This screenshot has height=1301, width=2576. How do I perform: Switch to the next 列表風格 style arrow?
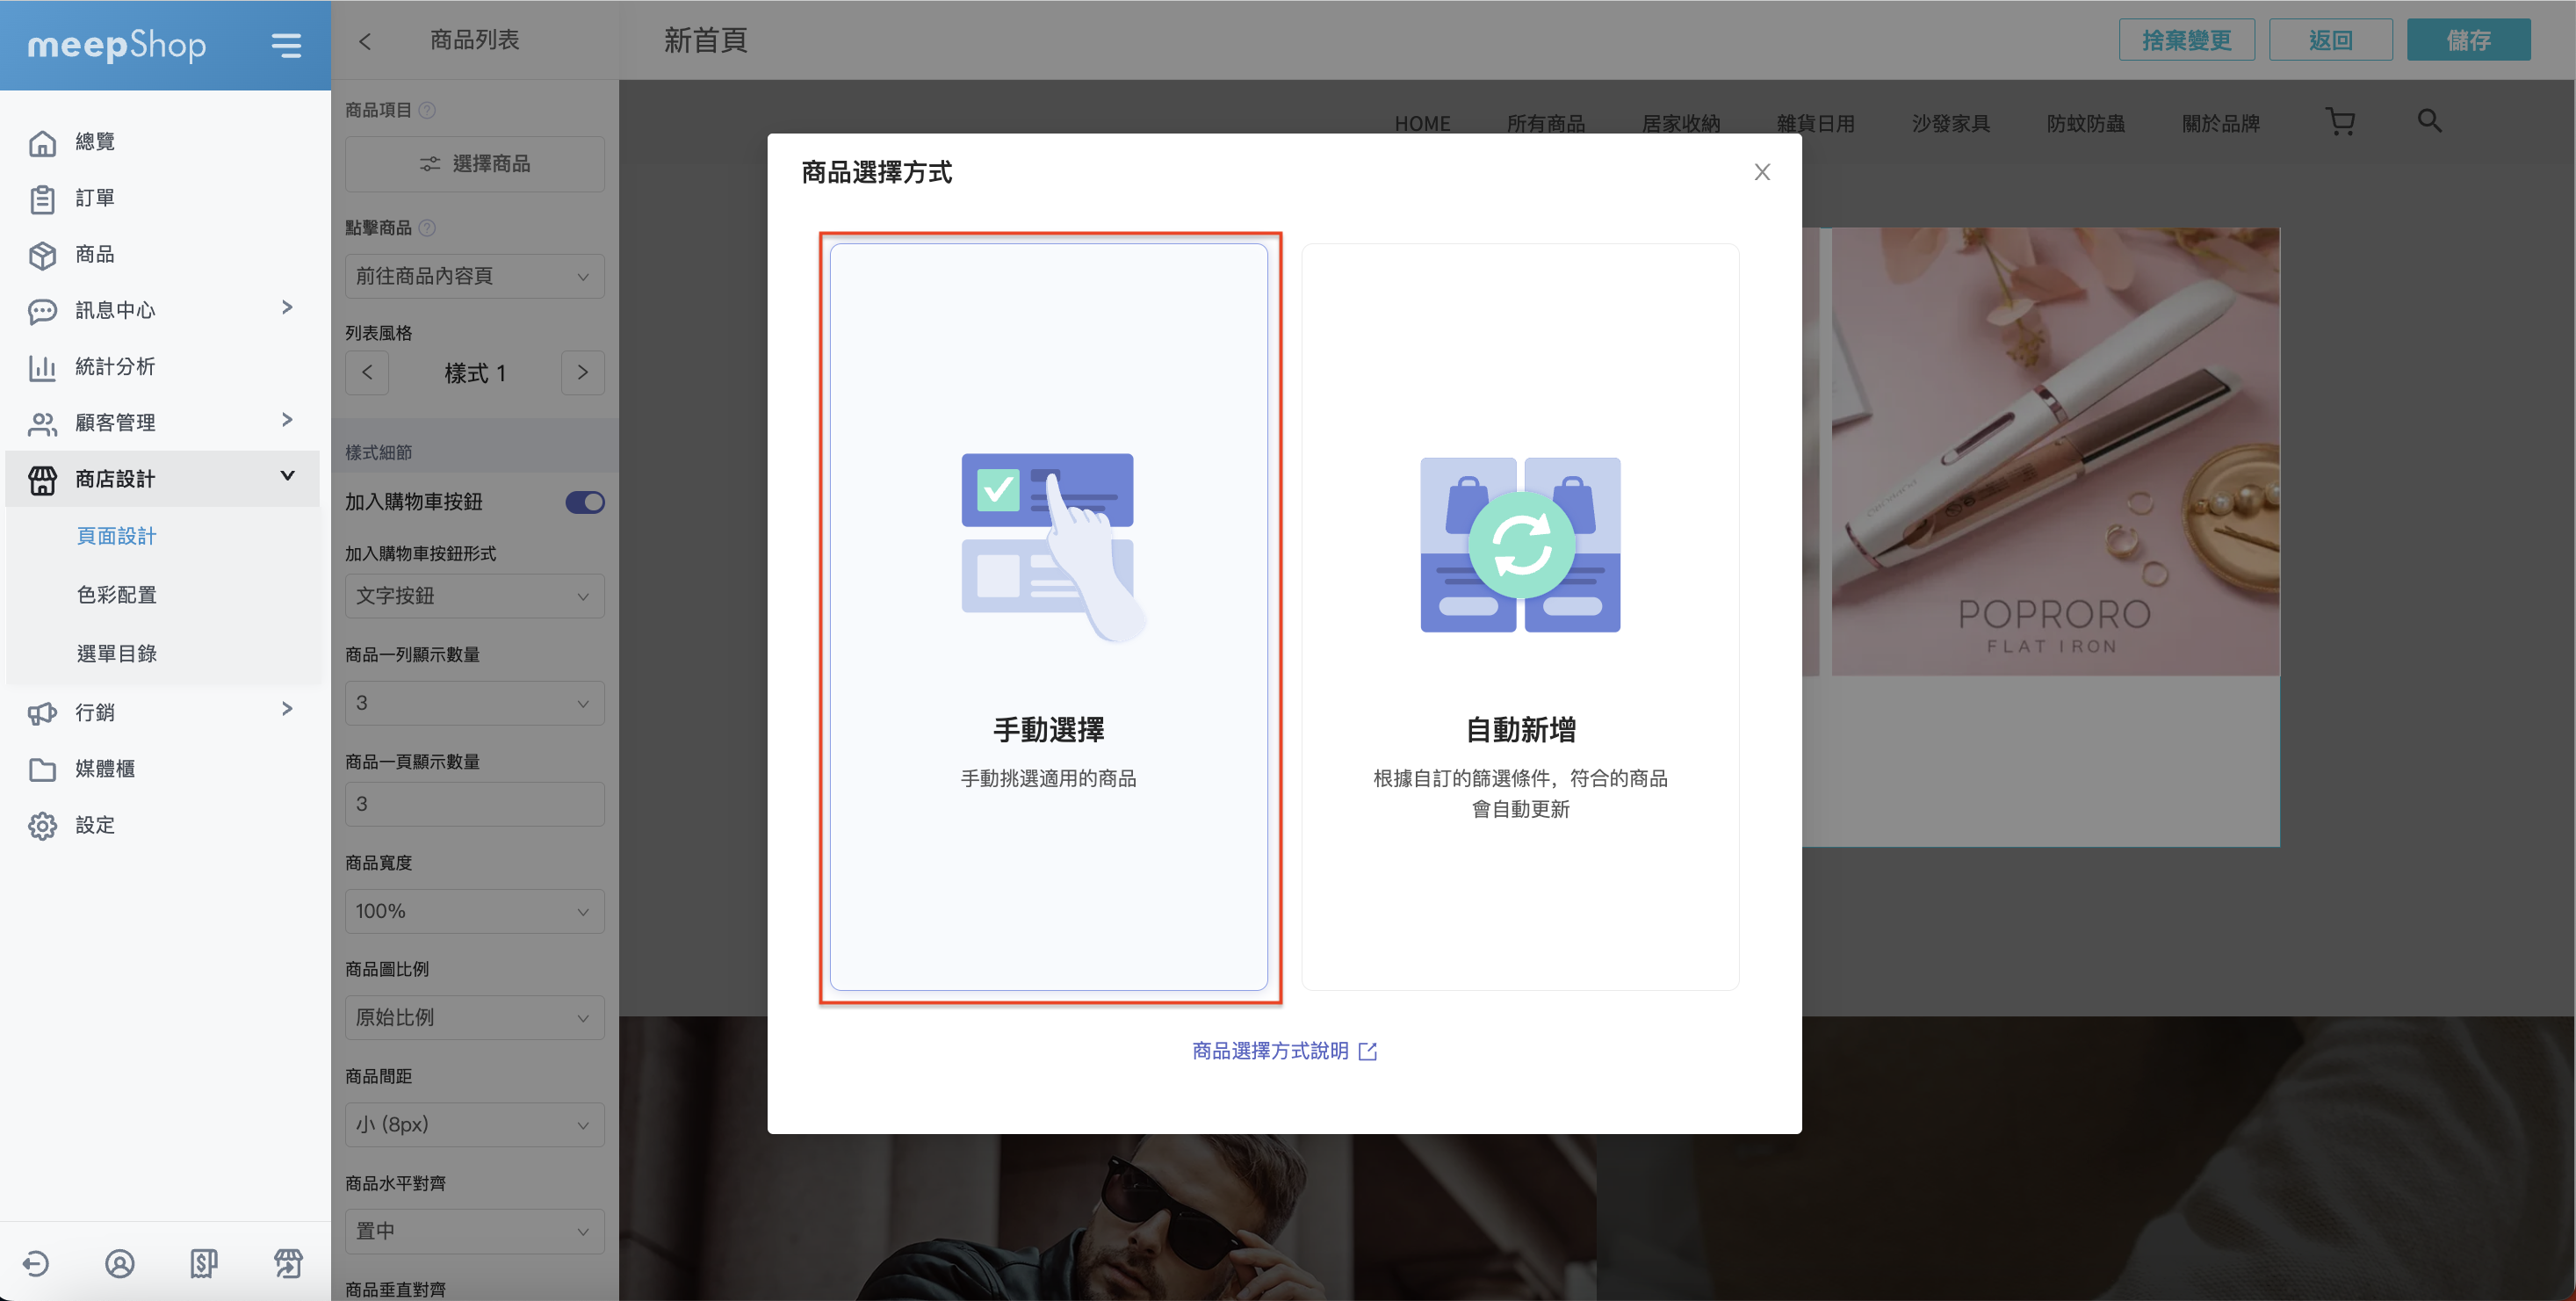583,372
